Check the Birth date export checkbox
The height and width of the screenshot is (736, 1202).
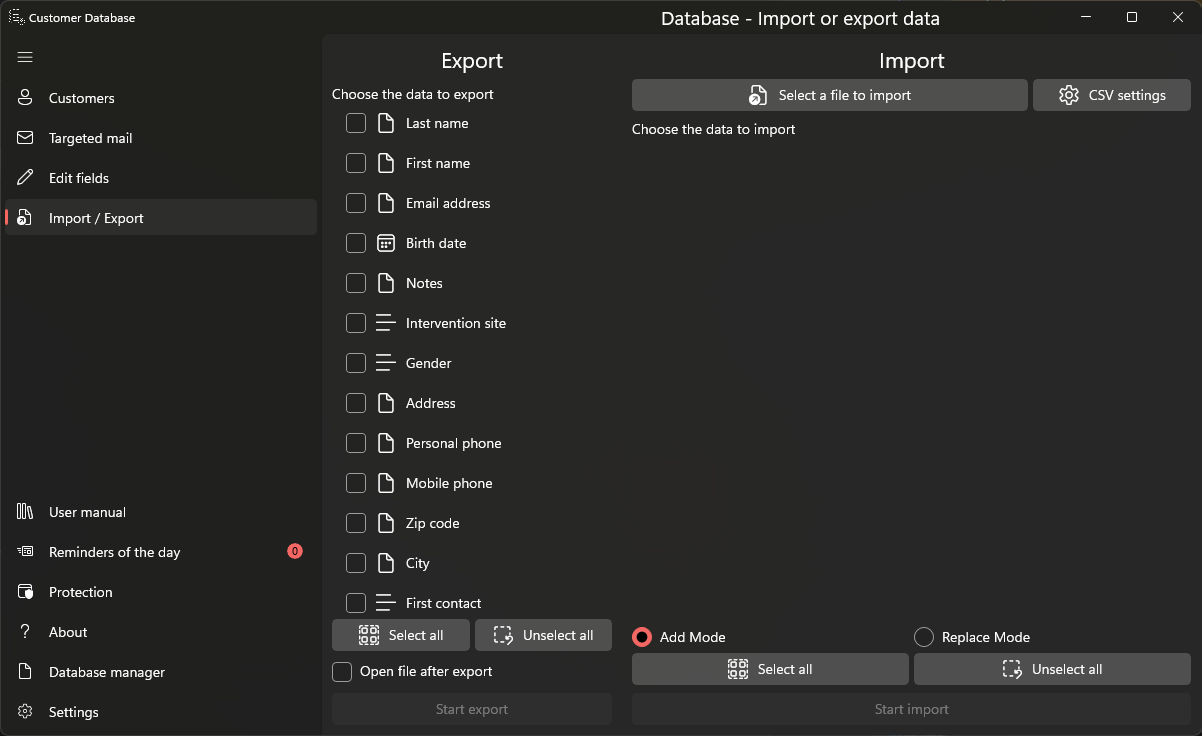point(356,243)
